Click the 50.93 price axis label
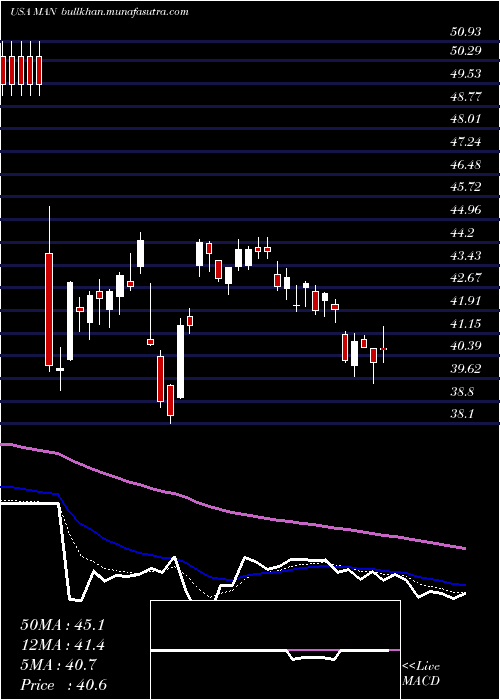Image resolution: width=500 pixels, height=700 pixels. pos(466,32)
